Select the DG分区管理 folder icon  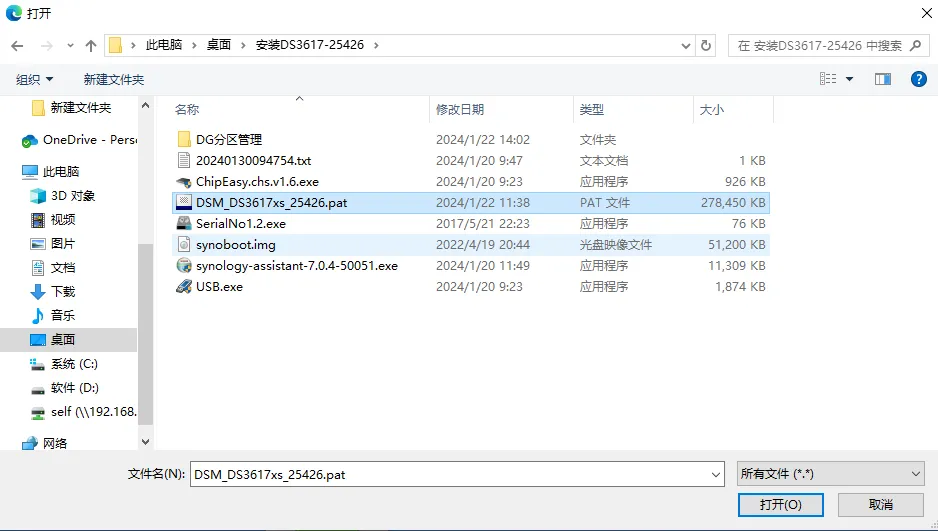pyautogui.click(x=184, y=139)
